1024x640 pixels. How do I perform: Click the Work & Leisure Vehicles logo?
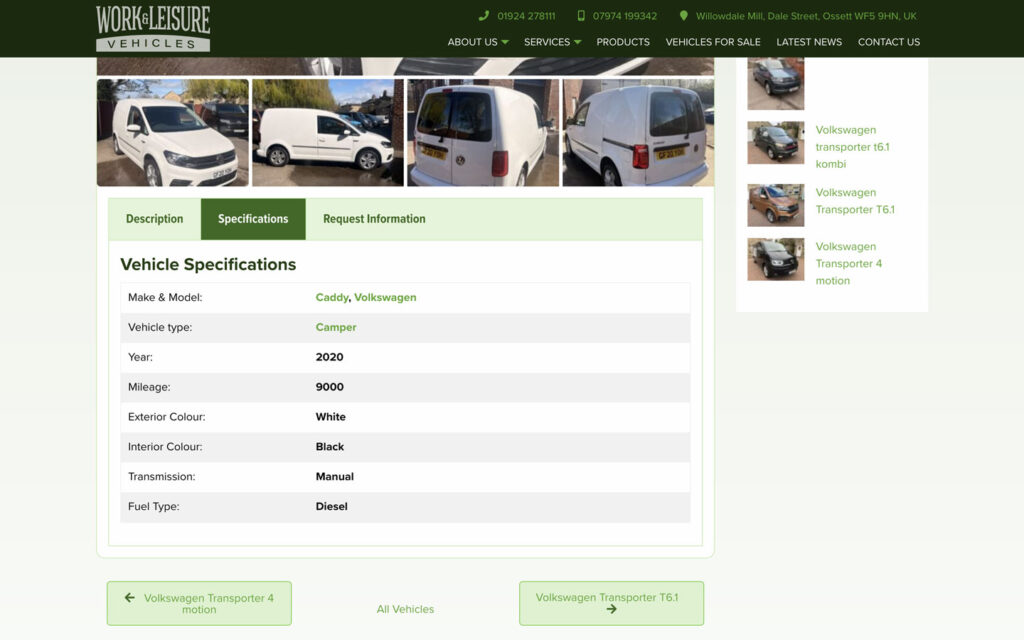click(153, 28)
